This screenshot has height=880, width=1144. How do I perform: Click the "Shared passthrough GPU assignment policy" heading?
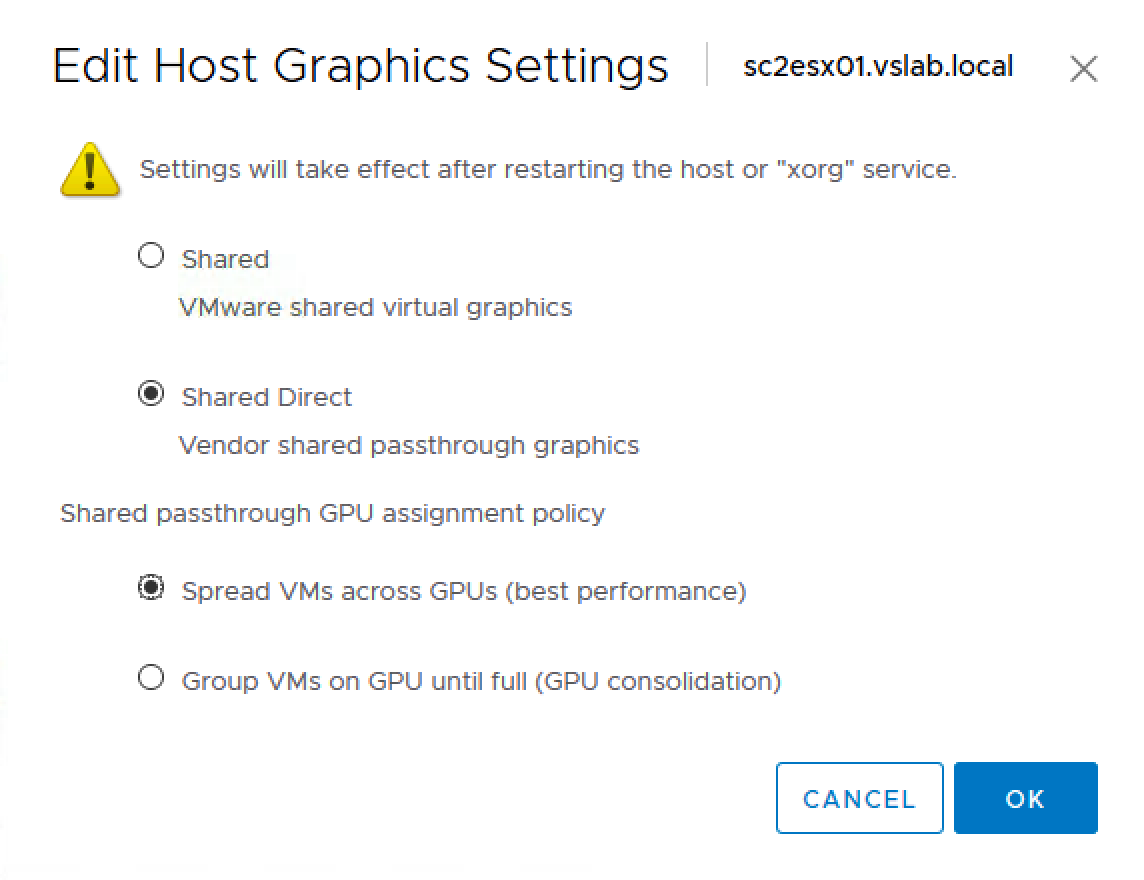point(332,514)
